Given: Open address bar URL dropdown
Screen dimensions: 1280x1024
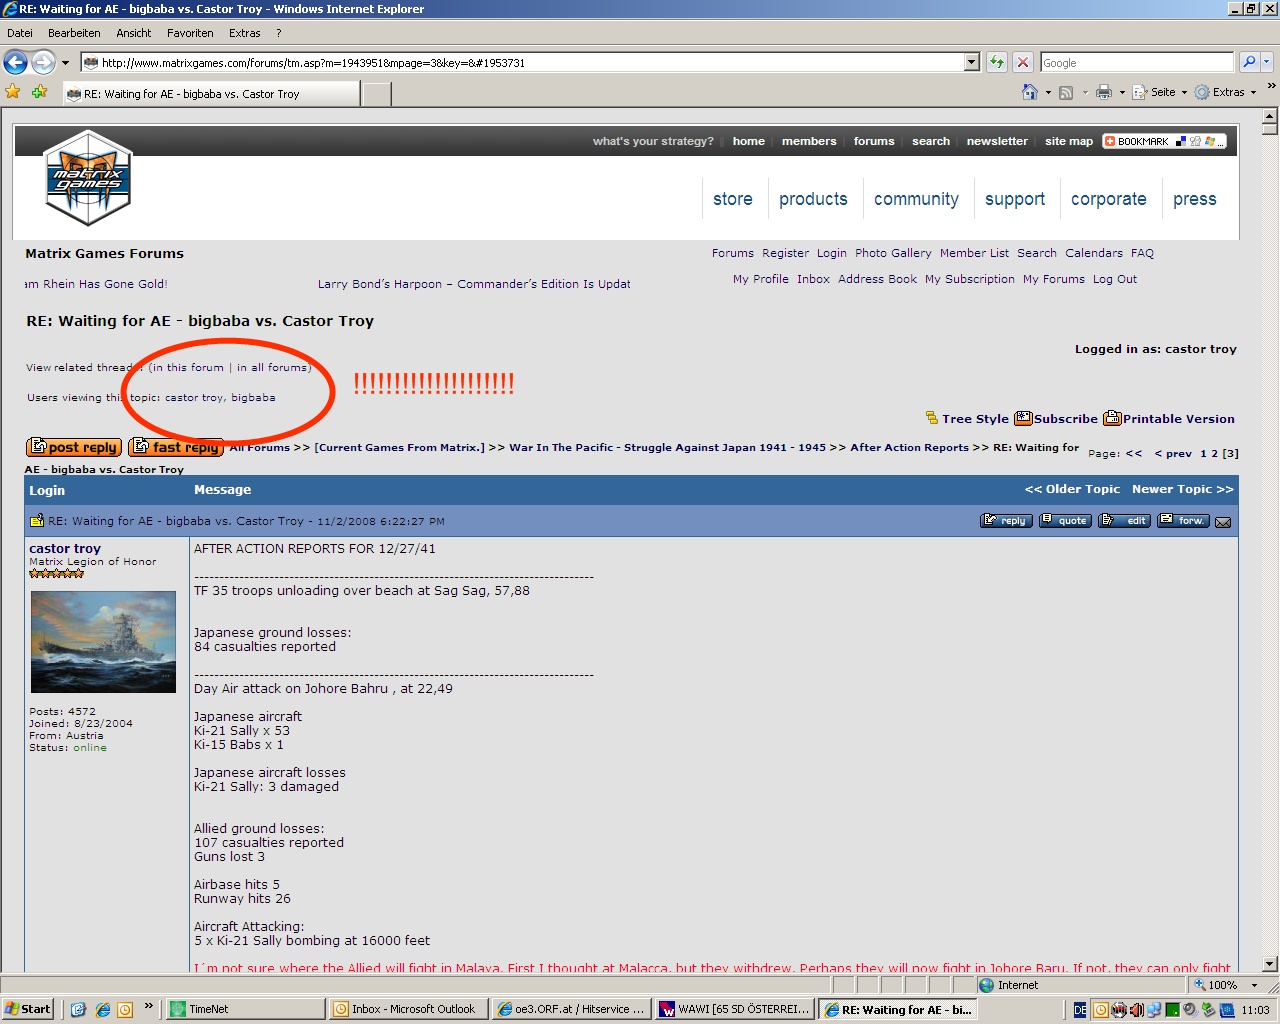Looking at the screenshot, I should [971, 62].
